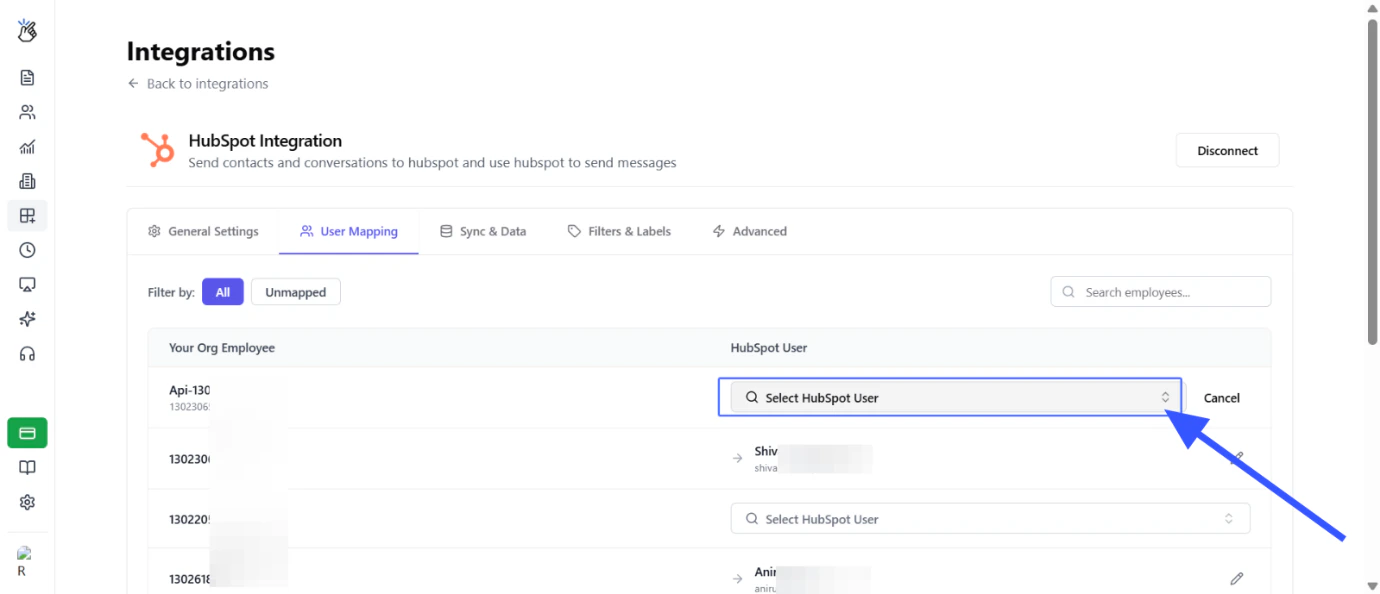Edit Shiv's mapping via the pencil icon
The height and width of the screenshot is (594, 1380).
(x=1237, y=458)
